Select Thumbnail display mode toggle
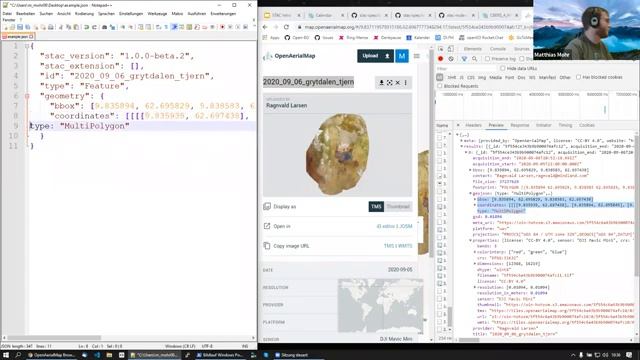Image resolution: width=640 pixels, height=360 pixels. (398, 207)
